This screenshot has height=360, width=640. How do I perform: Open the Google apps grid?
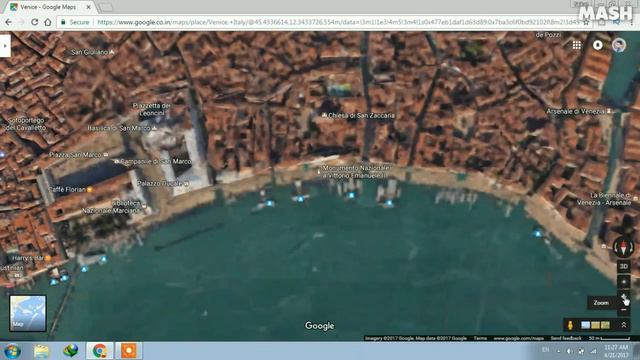(x=576, y=45)
